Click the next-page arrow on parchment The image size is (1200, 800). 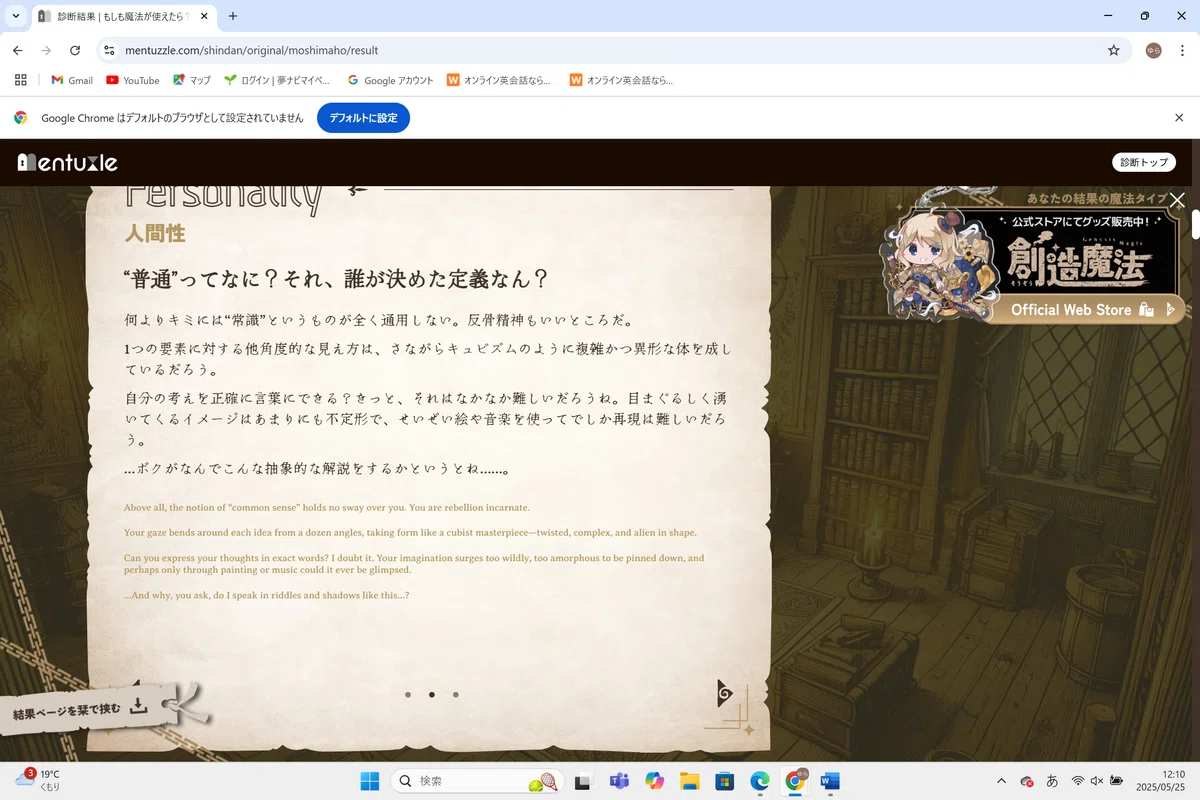point(726,693)
